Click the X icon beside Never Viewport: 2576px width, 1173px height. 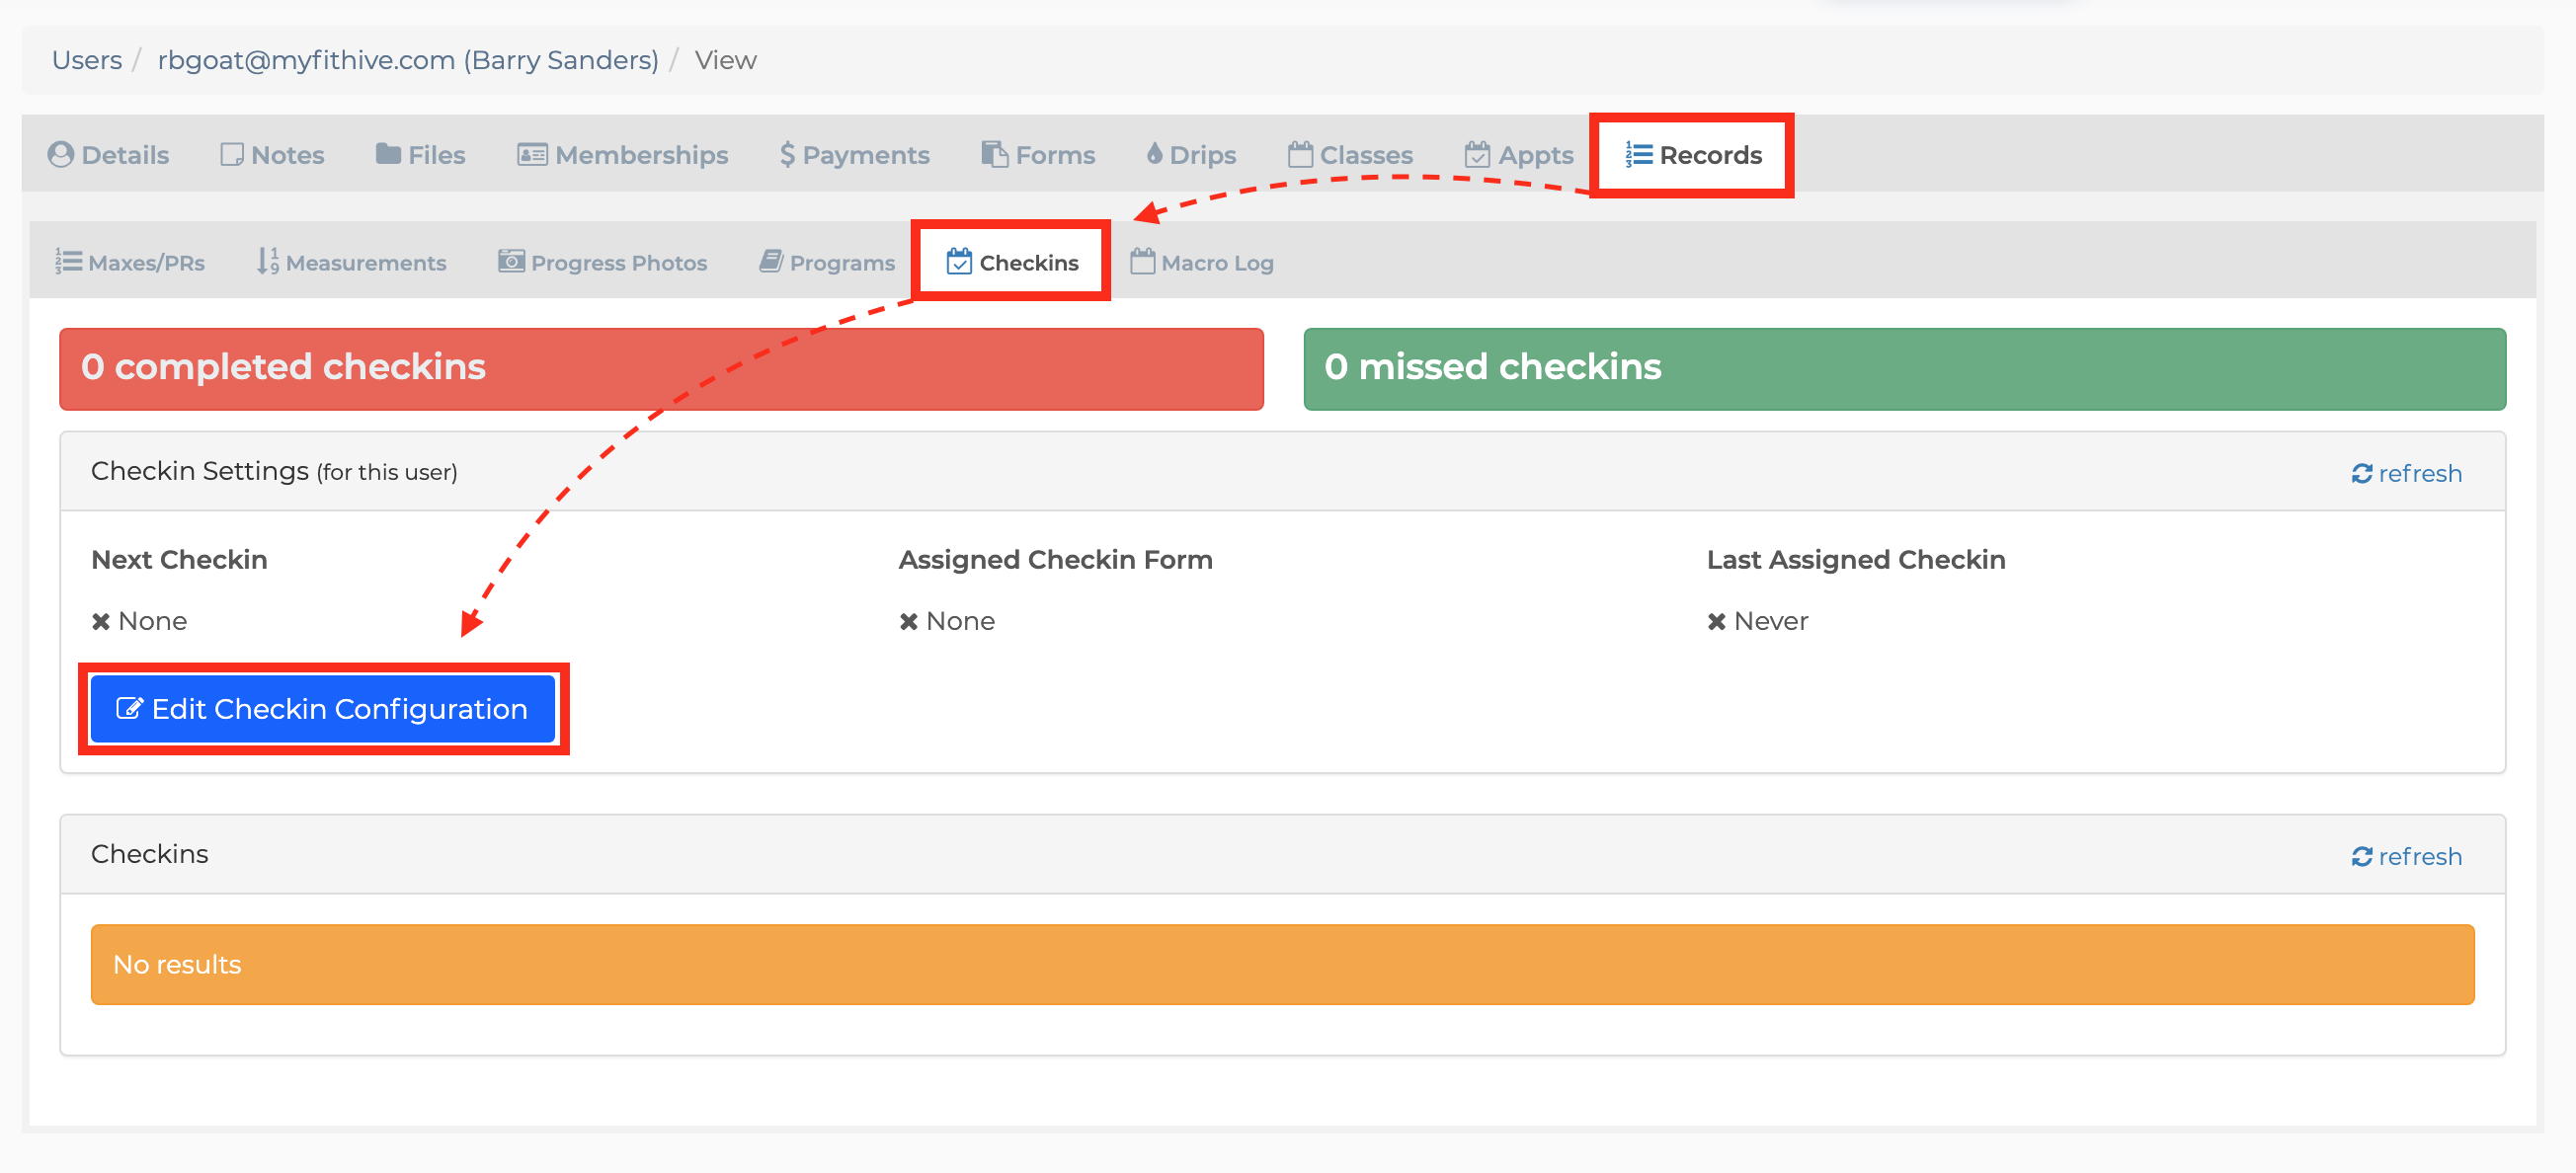click(x=1717, y=621)
